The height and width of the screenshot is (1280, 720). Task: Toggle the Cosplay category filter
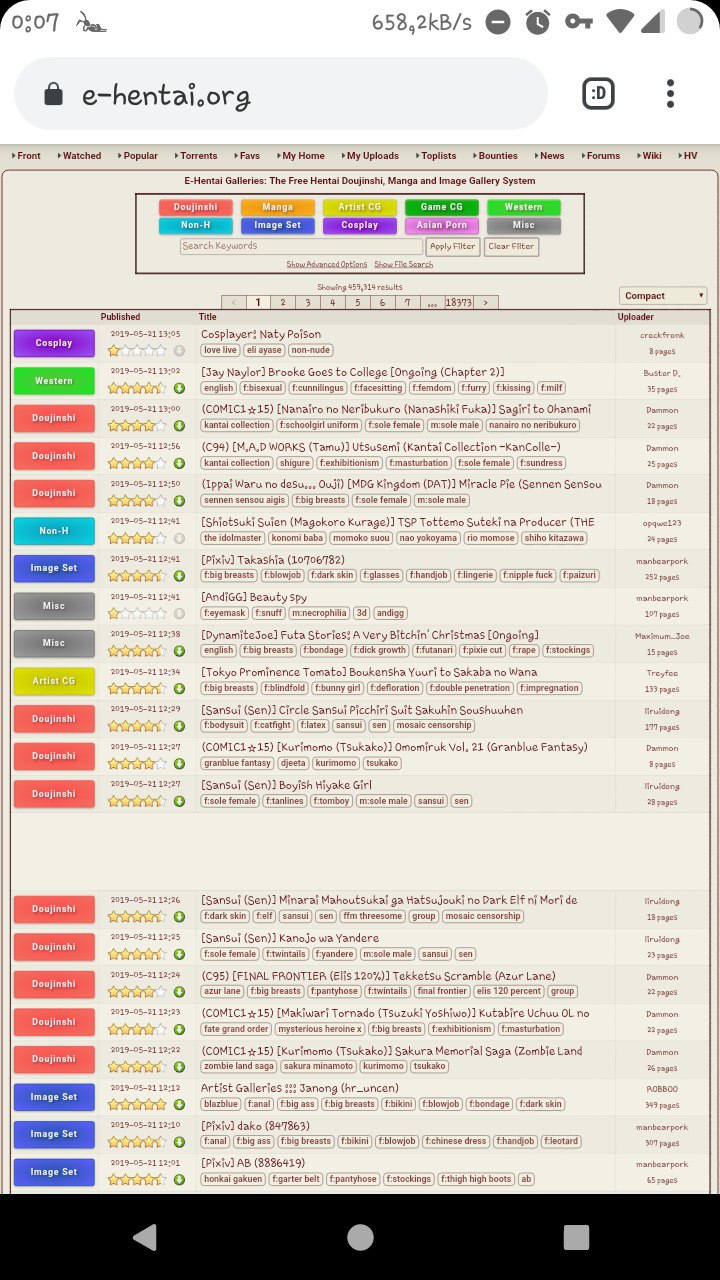coord(359,225)
